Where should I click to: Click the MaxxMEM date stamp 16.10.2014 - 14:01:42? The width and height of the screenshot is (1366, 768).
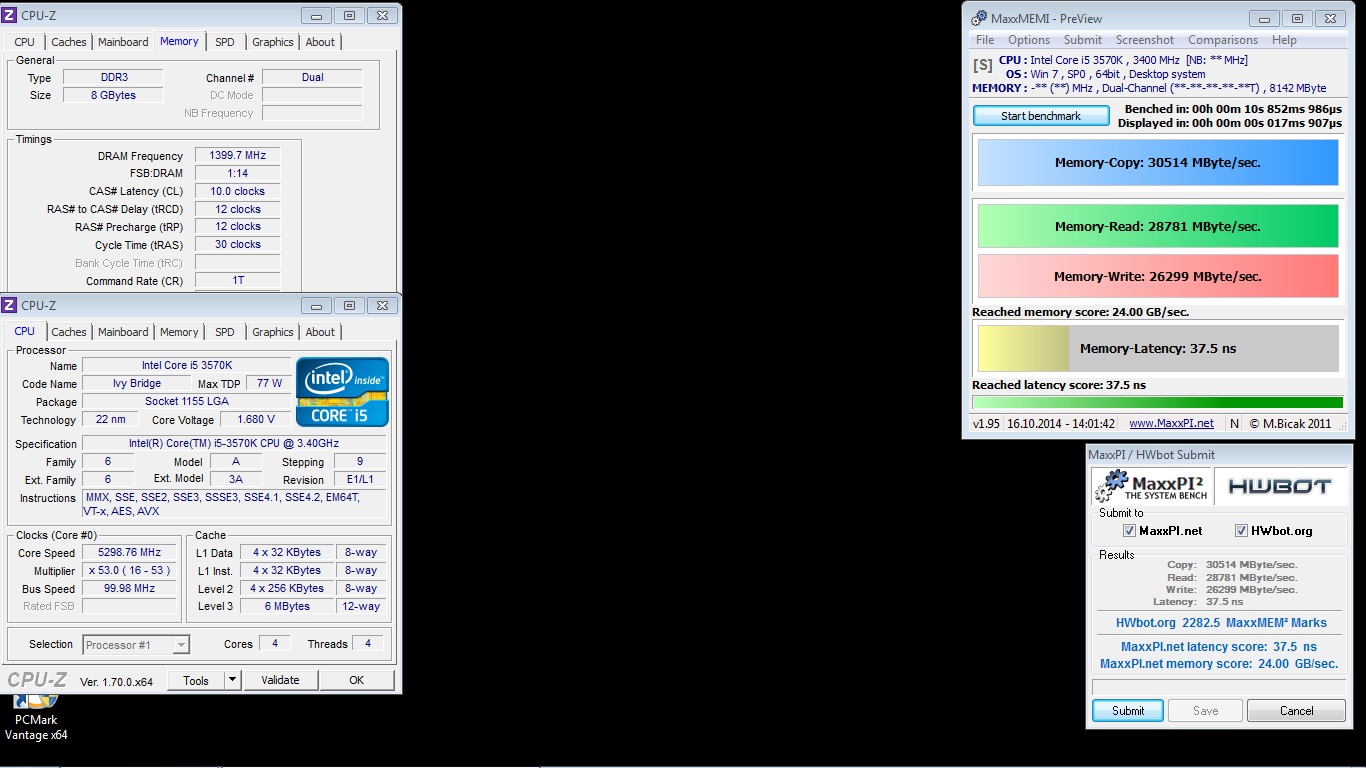pyautogui.click(x=1061, y=423)
